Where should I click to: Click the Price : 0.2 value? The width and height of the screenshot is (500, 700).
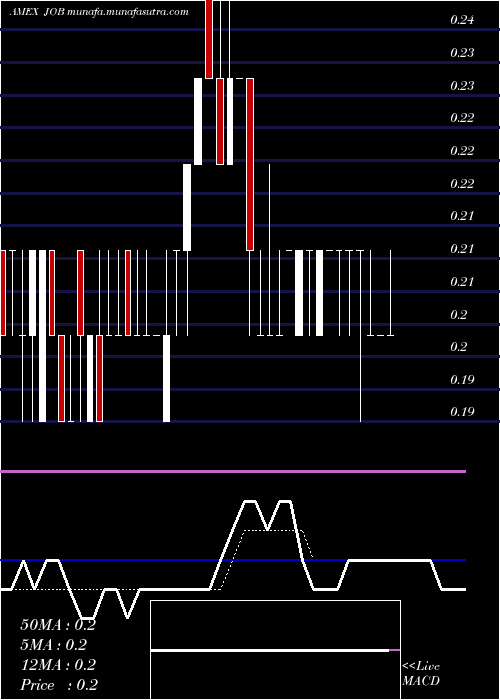[59, 685]
